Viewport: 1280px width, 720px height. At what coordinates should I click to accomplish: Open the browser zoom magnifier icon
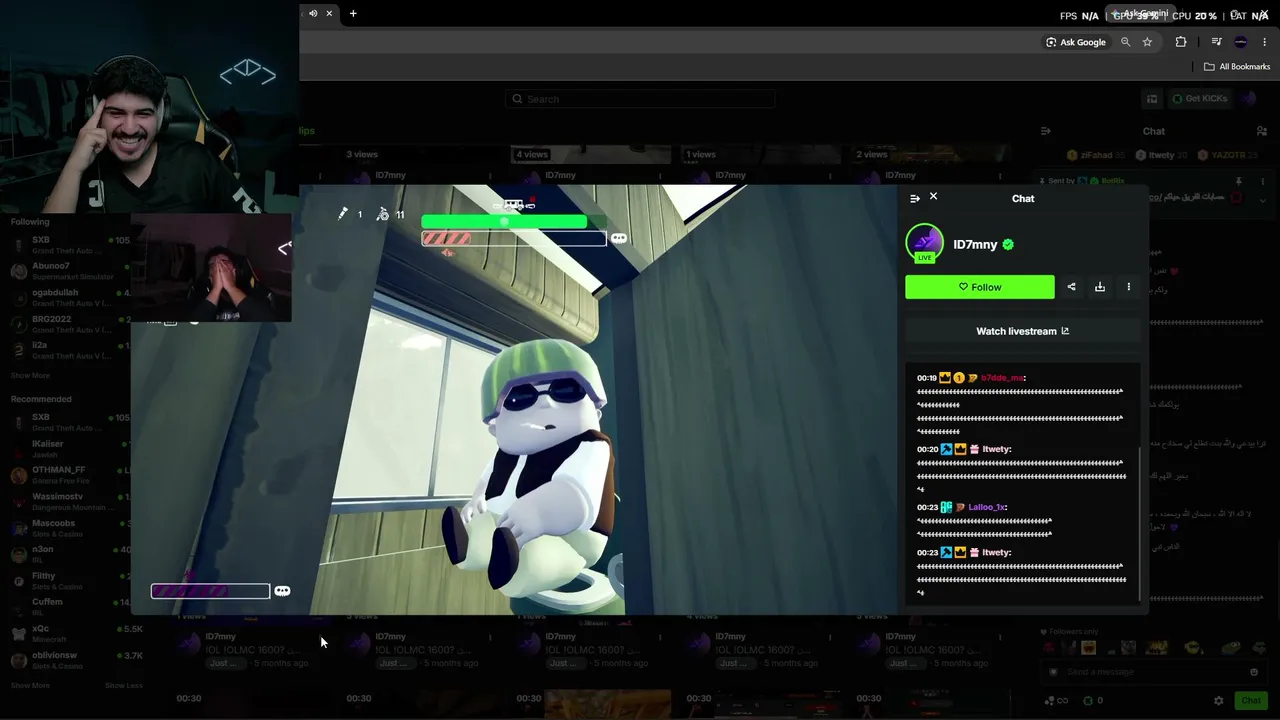(1126, 42)
